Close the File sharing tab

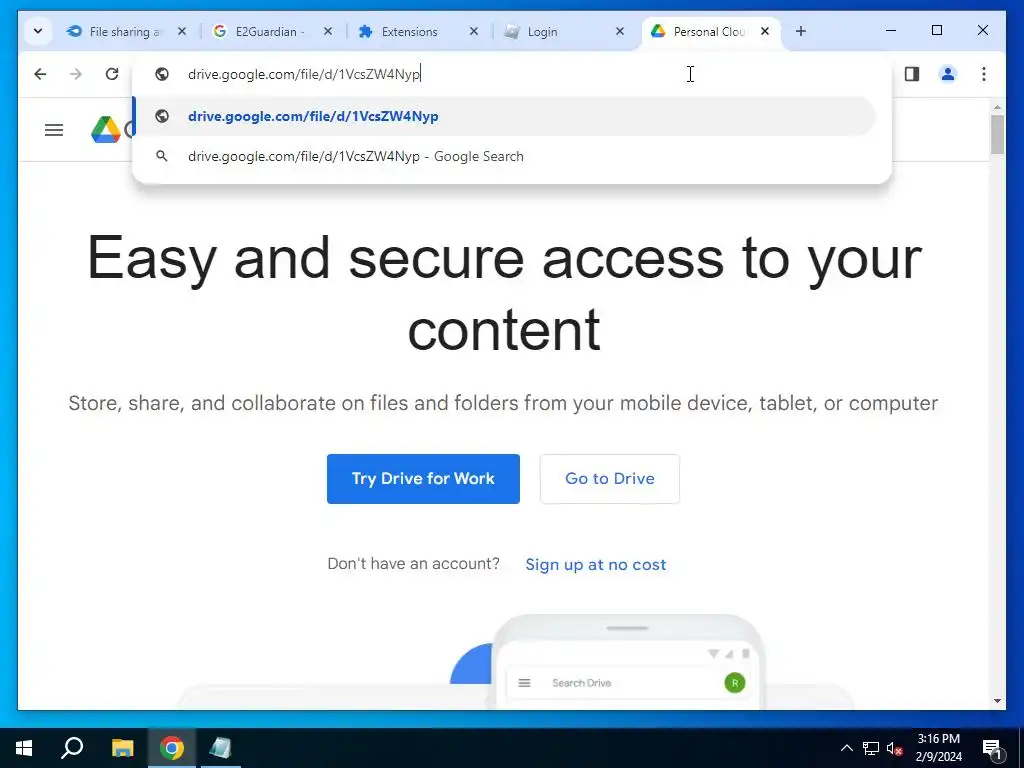coord(182,31)
